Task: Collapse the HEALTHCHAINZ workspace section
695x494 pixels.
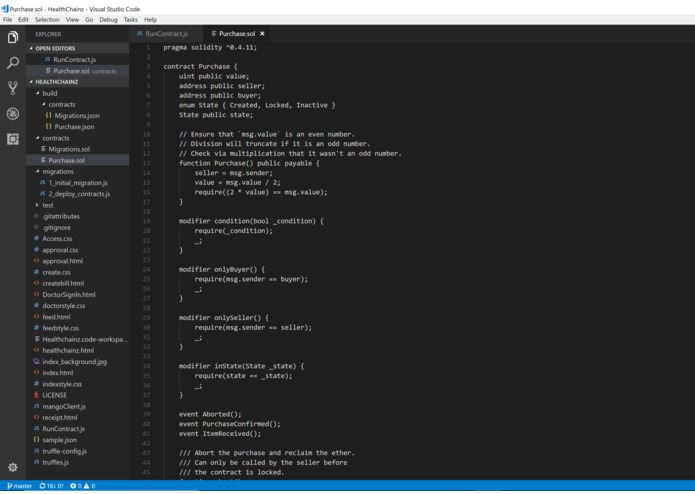Action: click(78, 82)
